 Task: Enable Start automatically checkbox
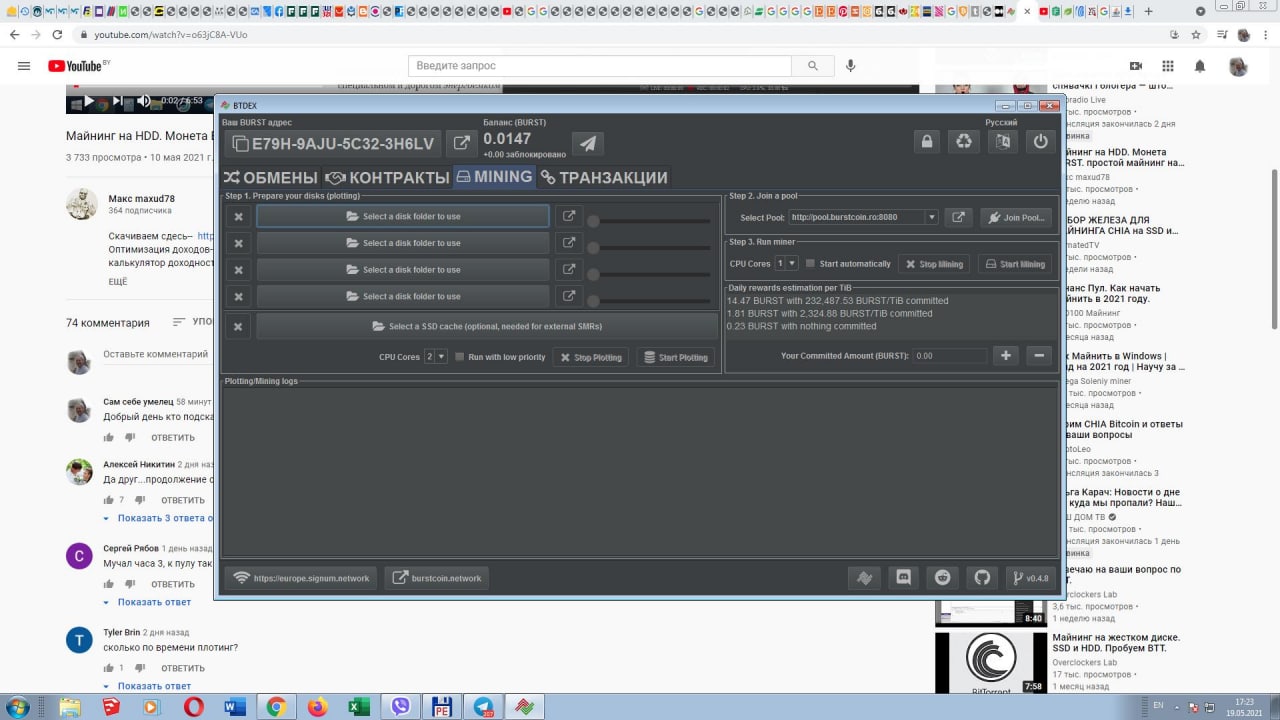pos(811,264)
